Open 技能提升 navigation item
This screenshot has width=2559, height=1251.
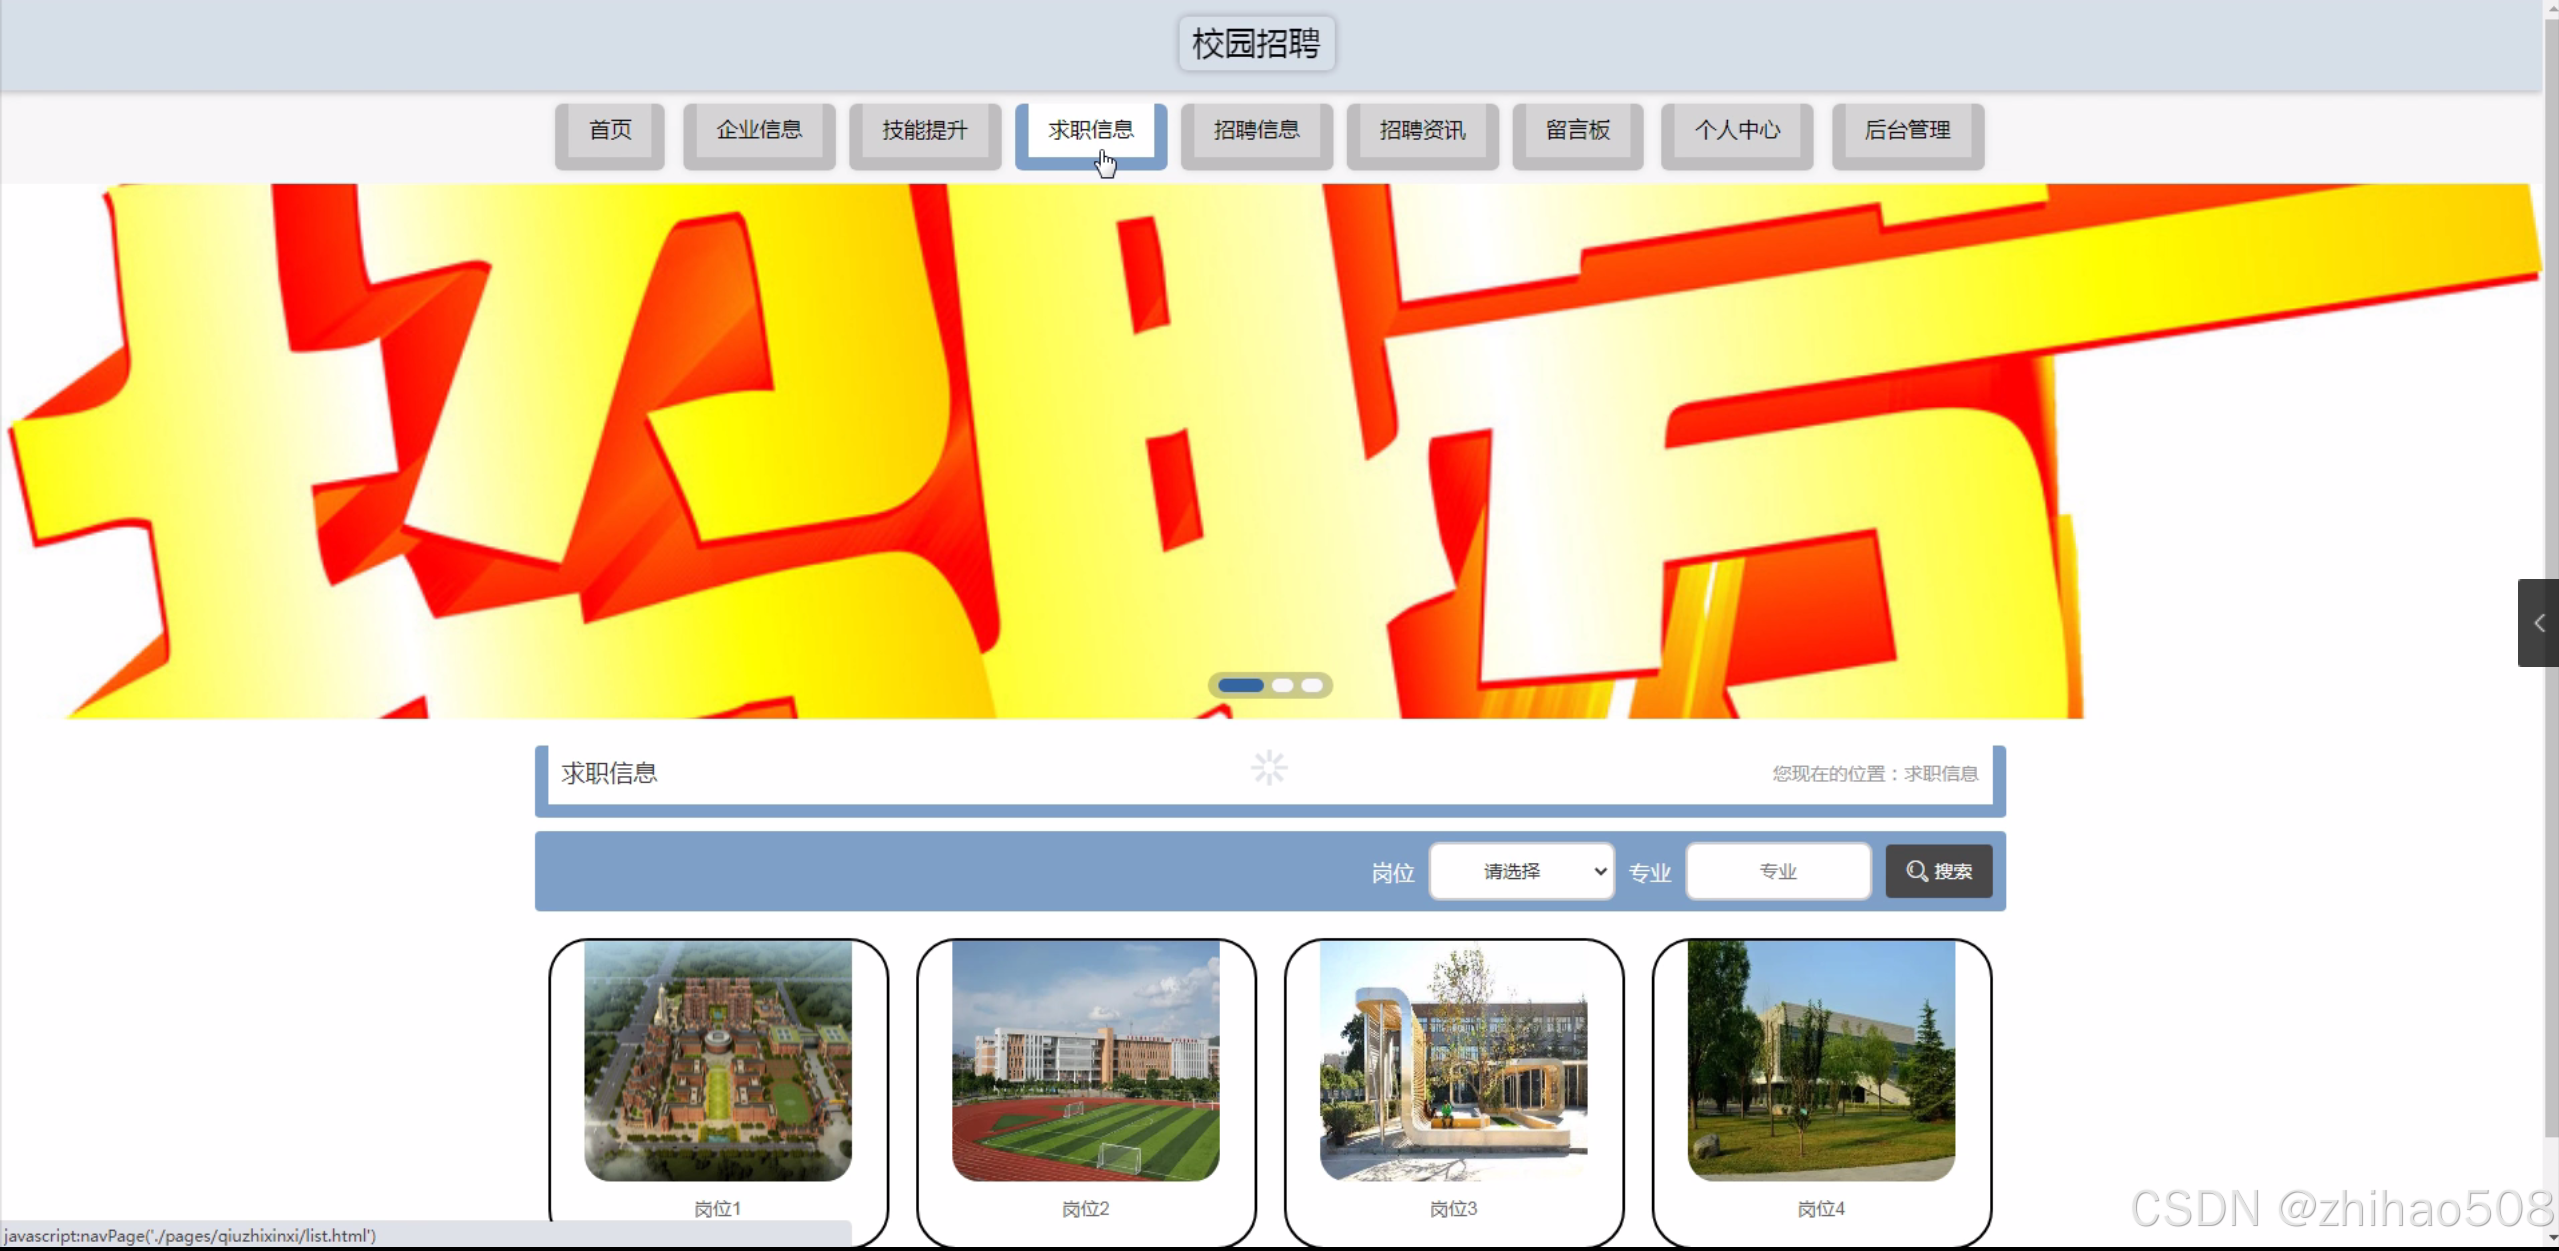tap(925, 131)
